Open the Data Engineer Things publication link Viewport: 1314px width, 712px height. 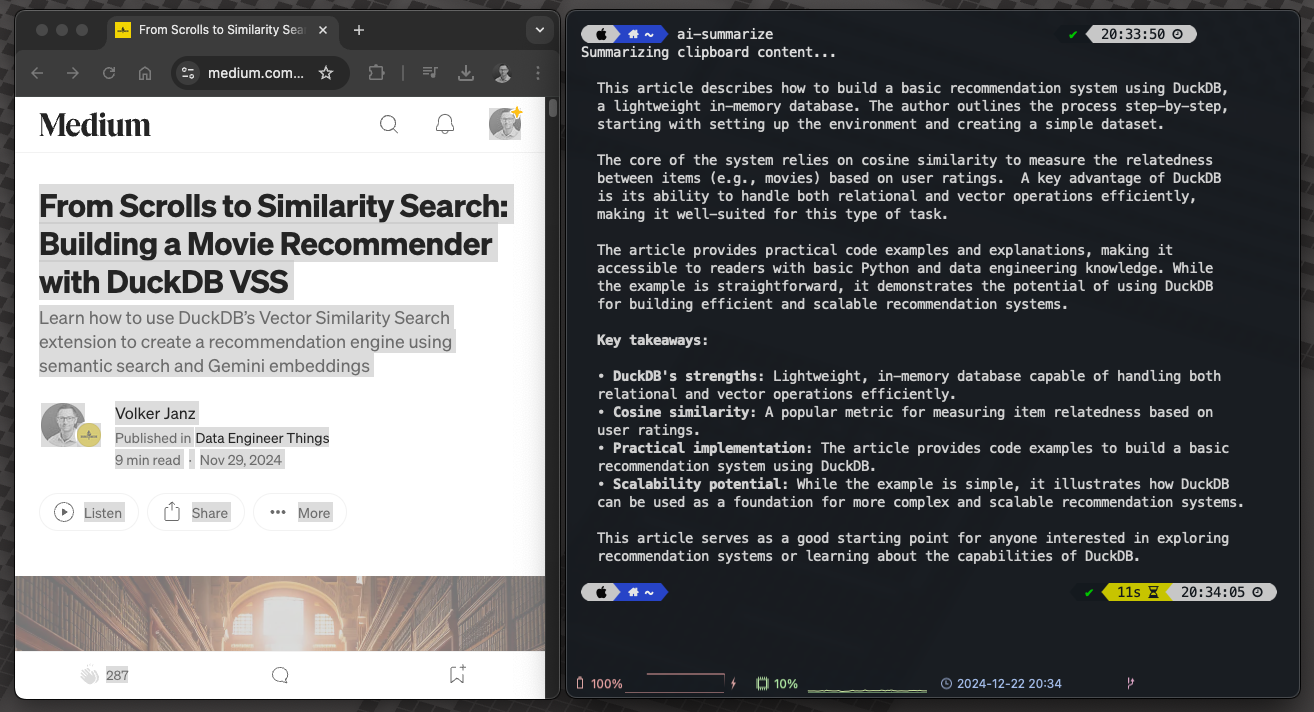point(262,438)
